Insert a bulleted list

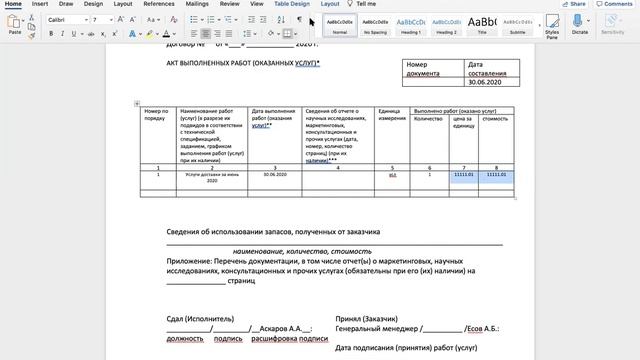[x=194, y=20]
